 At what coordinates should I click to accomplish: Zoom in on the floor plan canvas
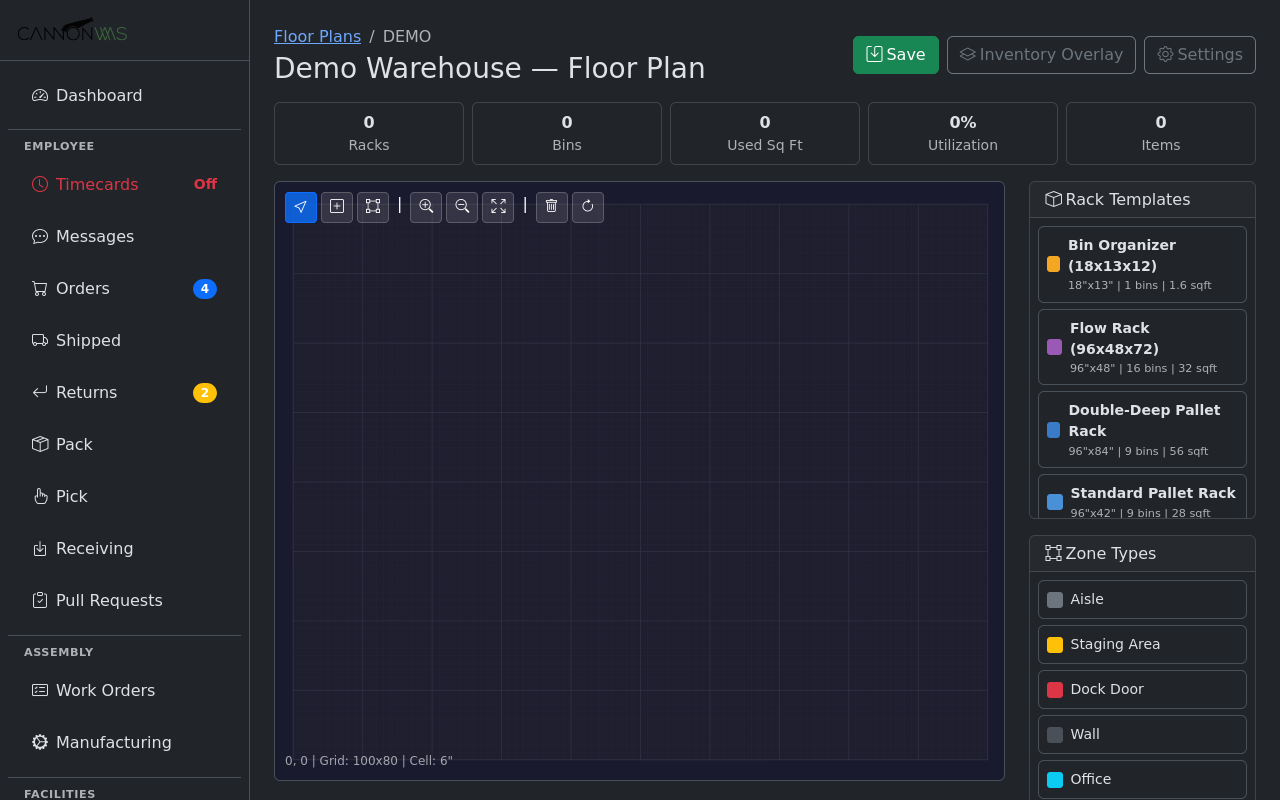426,207
